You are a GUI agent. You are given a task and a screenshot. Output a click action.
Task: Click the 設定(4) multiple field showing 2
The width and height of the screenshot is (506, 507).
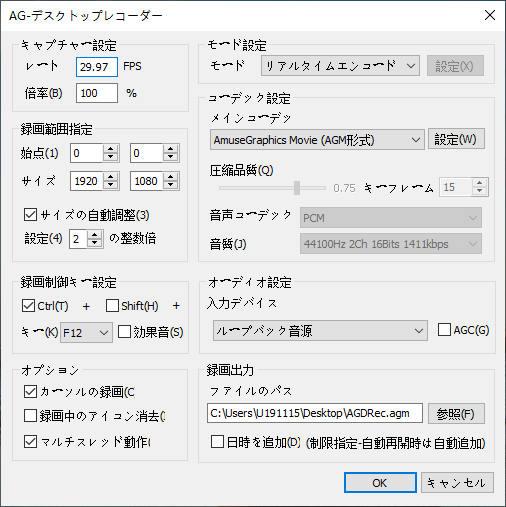pyautogui.click(x=78, y=239)
